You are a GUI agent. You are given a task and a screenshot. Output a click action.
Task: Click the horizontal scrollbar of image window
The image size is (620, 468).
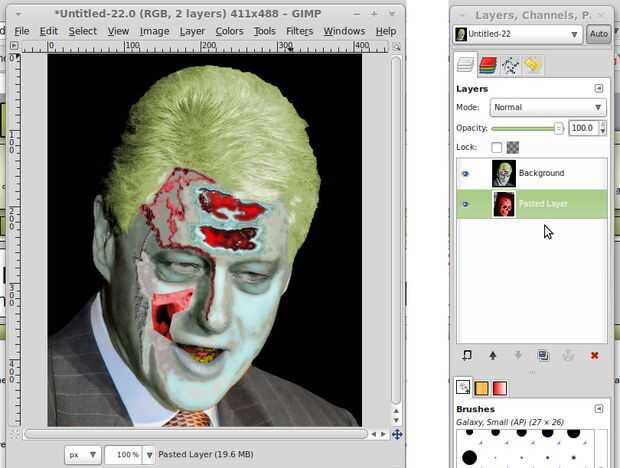pos(196,434)
